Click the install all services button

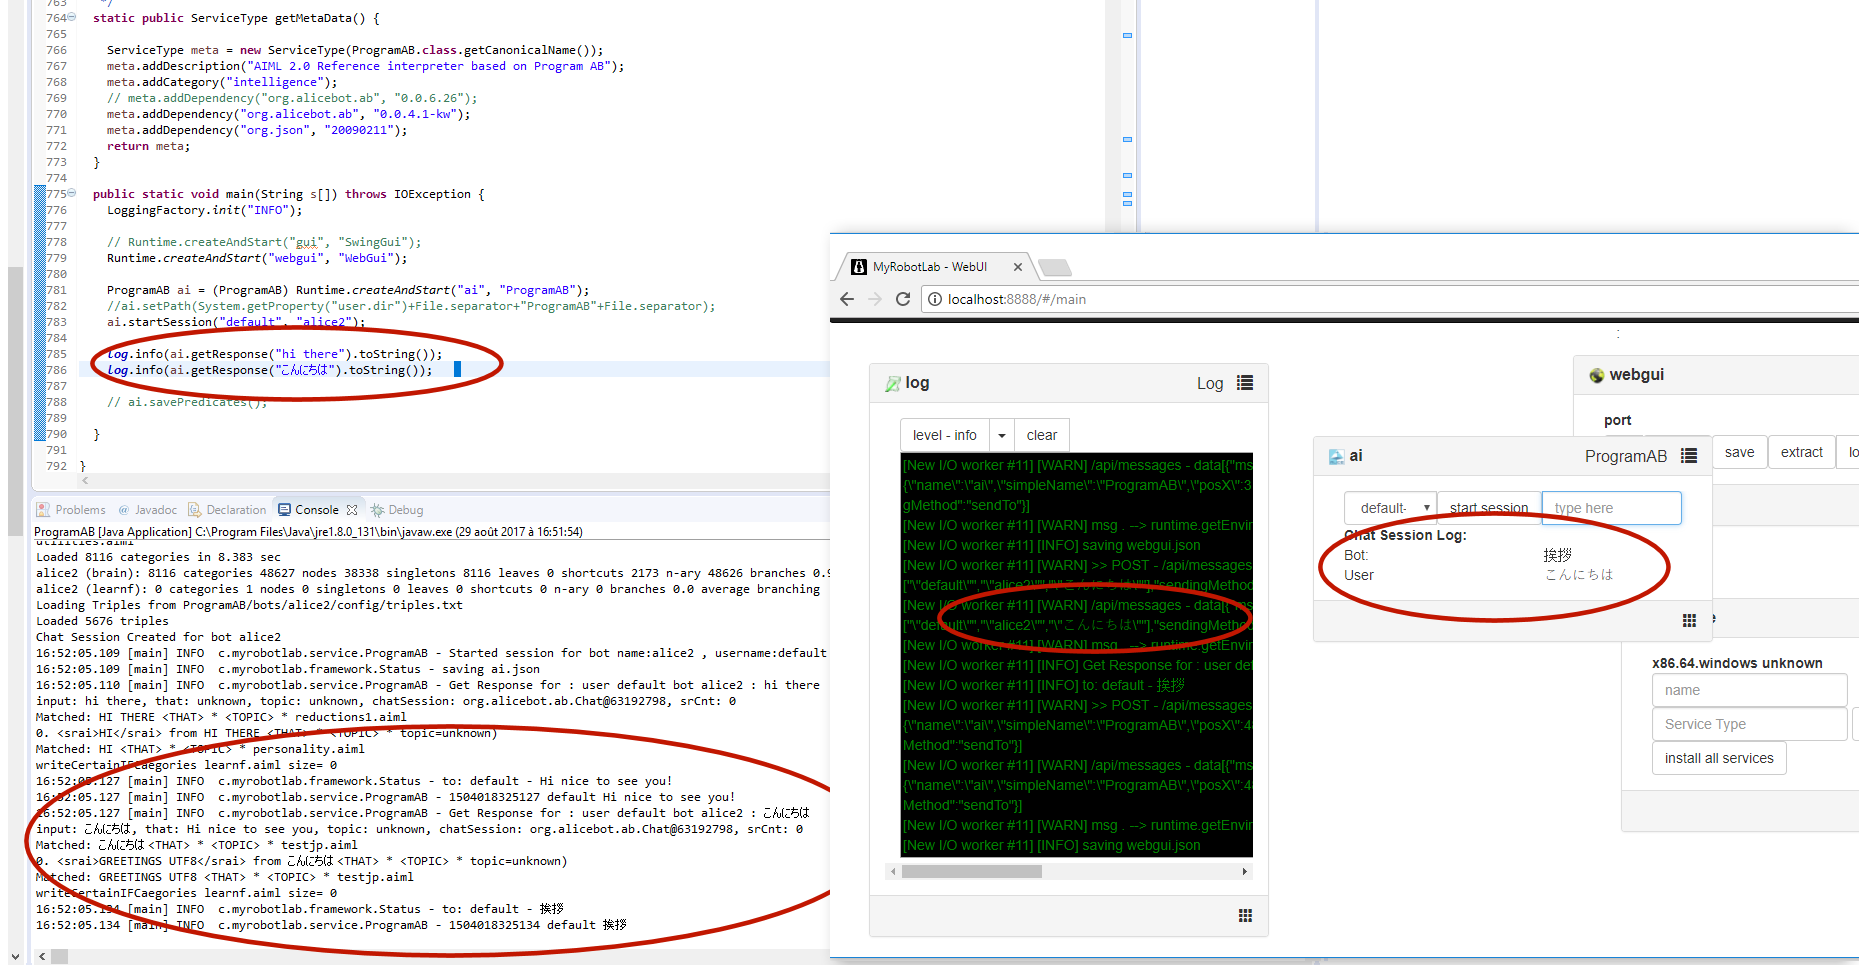pos(1718,757)
